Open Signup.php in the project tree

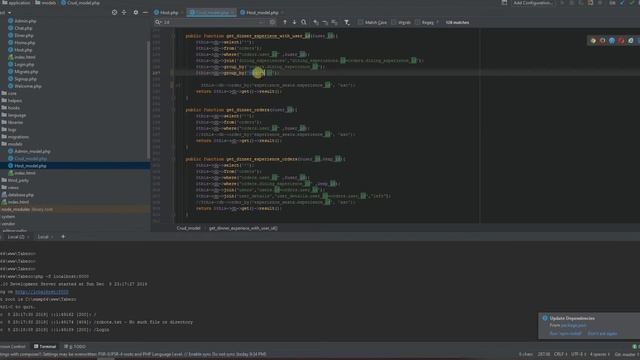[22, 79]
